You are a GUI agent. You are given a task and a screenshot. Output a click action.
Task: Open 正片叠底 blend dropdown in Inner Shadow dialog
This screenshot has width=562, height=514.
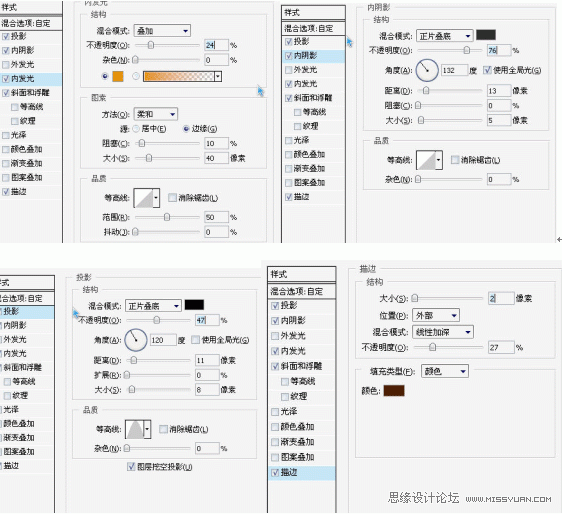coord(444,36)
